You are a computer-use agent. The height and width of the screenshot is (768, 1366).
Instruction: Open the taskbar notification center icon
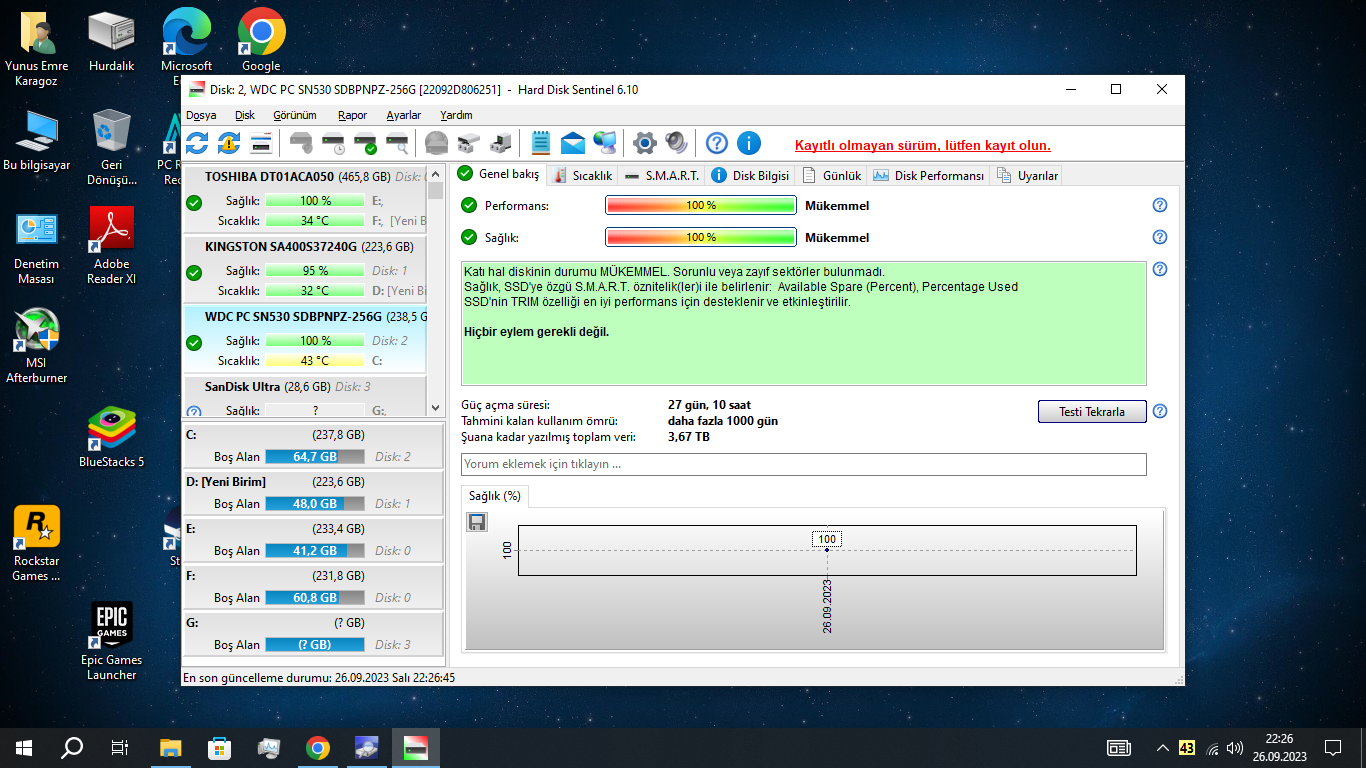click(x=1333, y=747)
